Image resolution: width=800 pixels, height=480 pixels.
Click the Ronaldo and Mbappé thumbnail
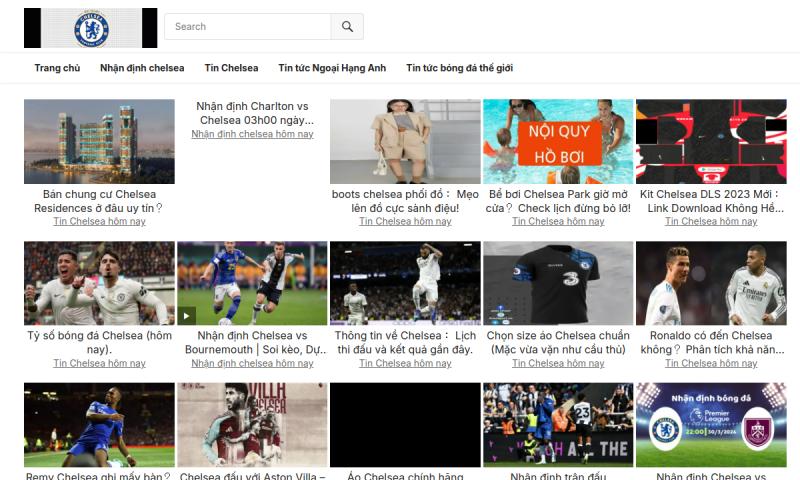[x=711, y=283]
